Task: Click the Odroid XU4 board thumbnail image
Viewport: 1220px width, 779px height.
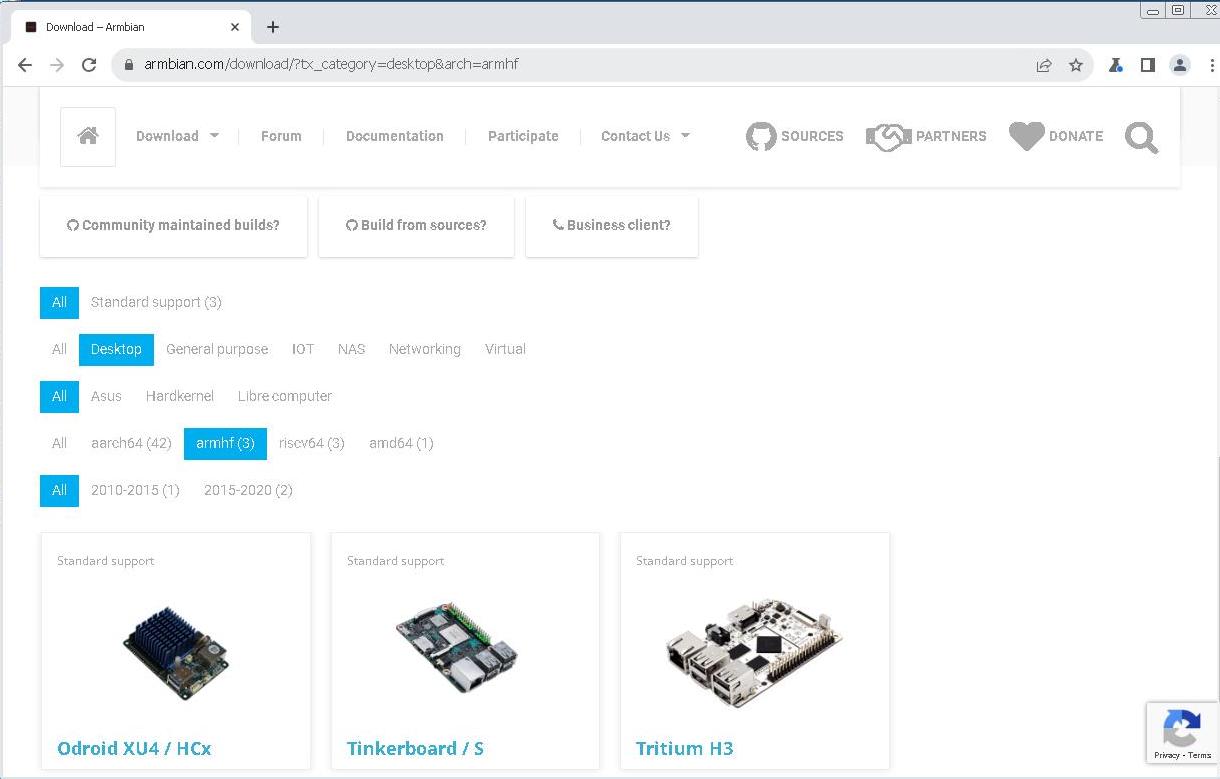Action: point(176,652)
